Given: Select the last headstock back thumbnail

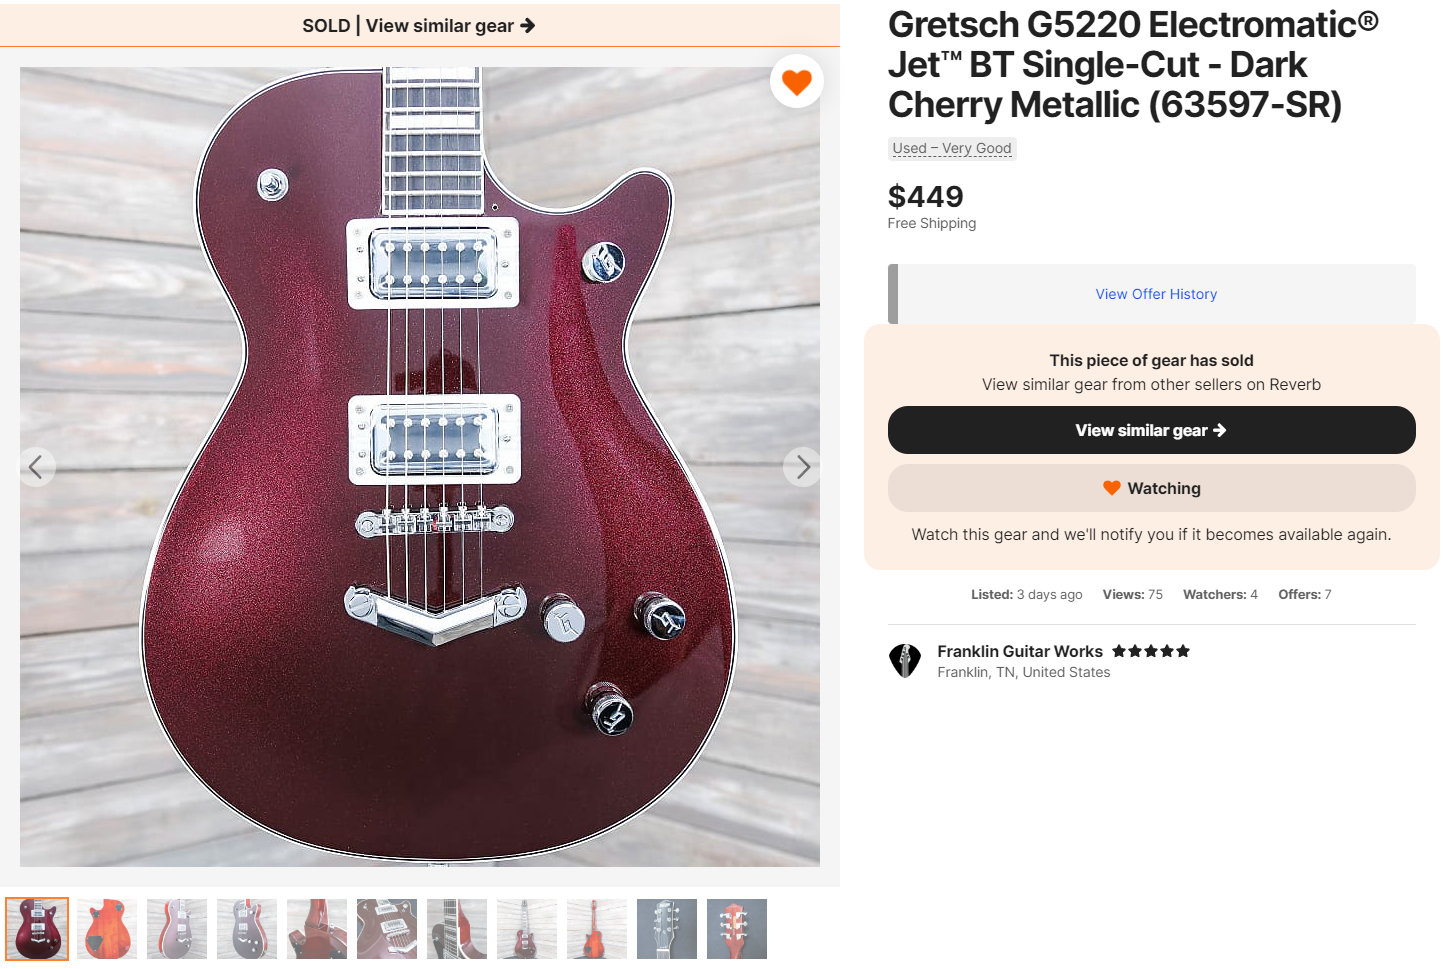Looking at the screenshot, I should pos(737,929).
